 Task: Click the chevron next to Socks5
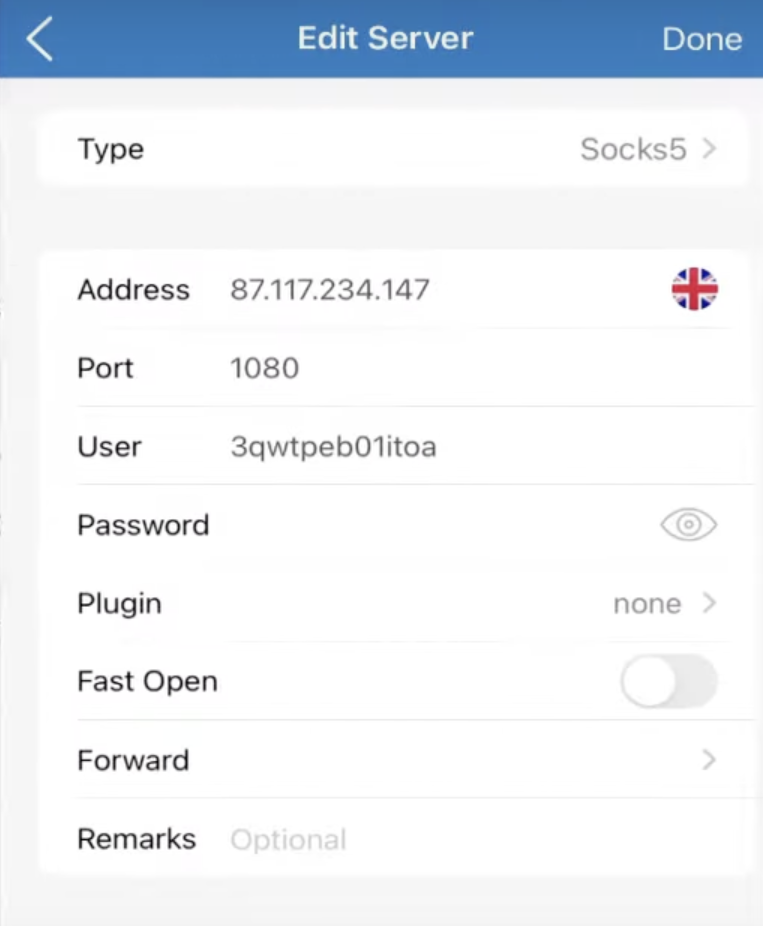709,150
